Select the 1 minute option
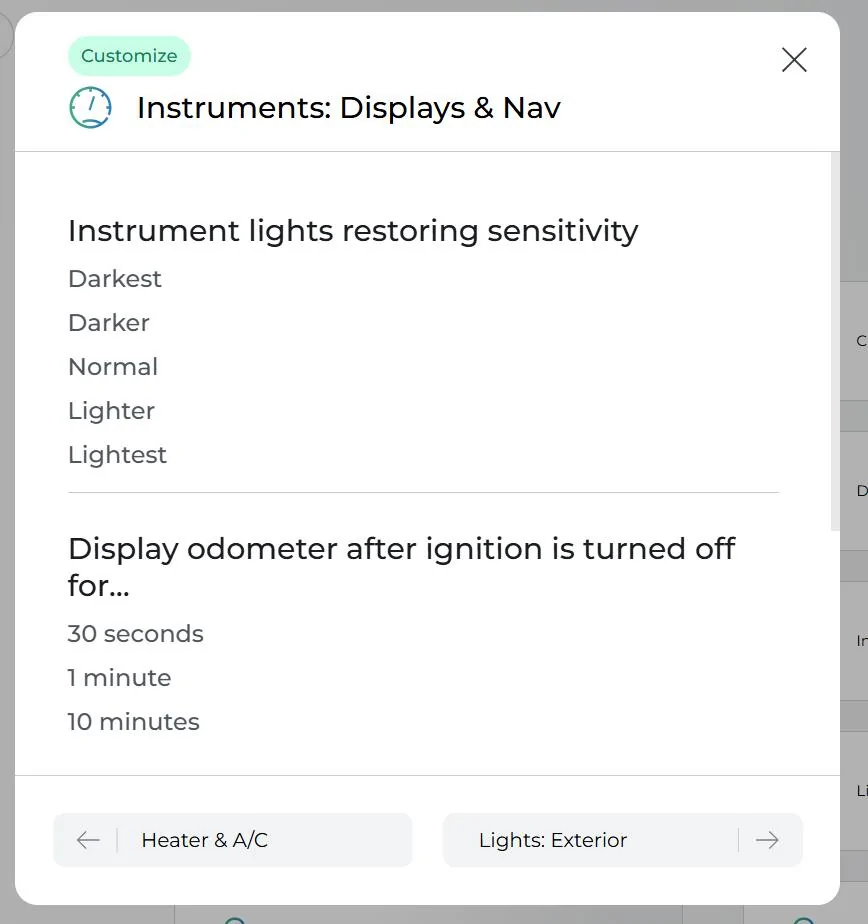868x924 pixels. coord(119,678)
